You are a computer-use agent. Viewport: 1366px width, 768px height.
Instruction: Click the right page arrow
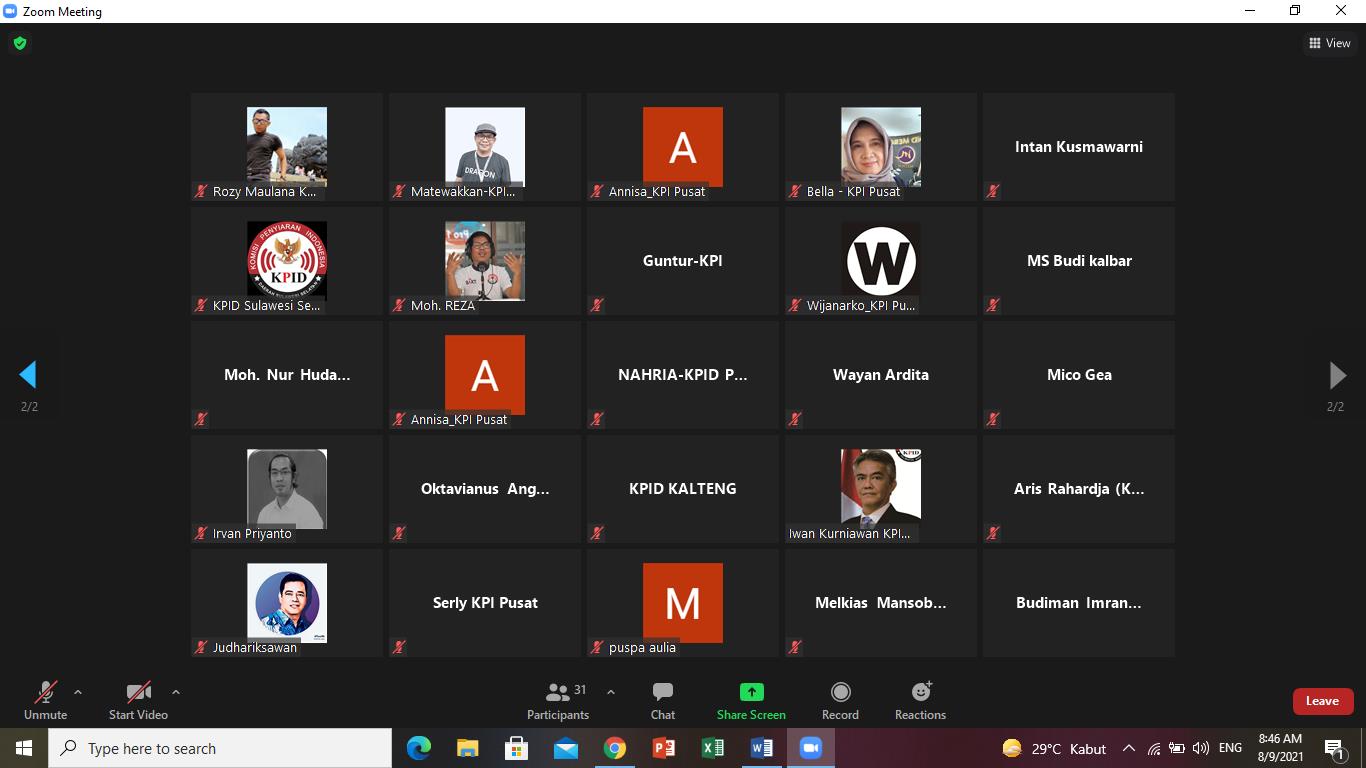(x=1336, y=375)
